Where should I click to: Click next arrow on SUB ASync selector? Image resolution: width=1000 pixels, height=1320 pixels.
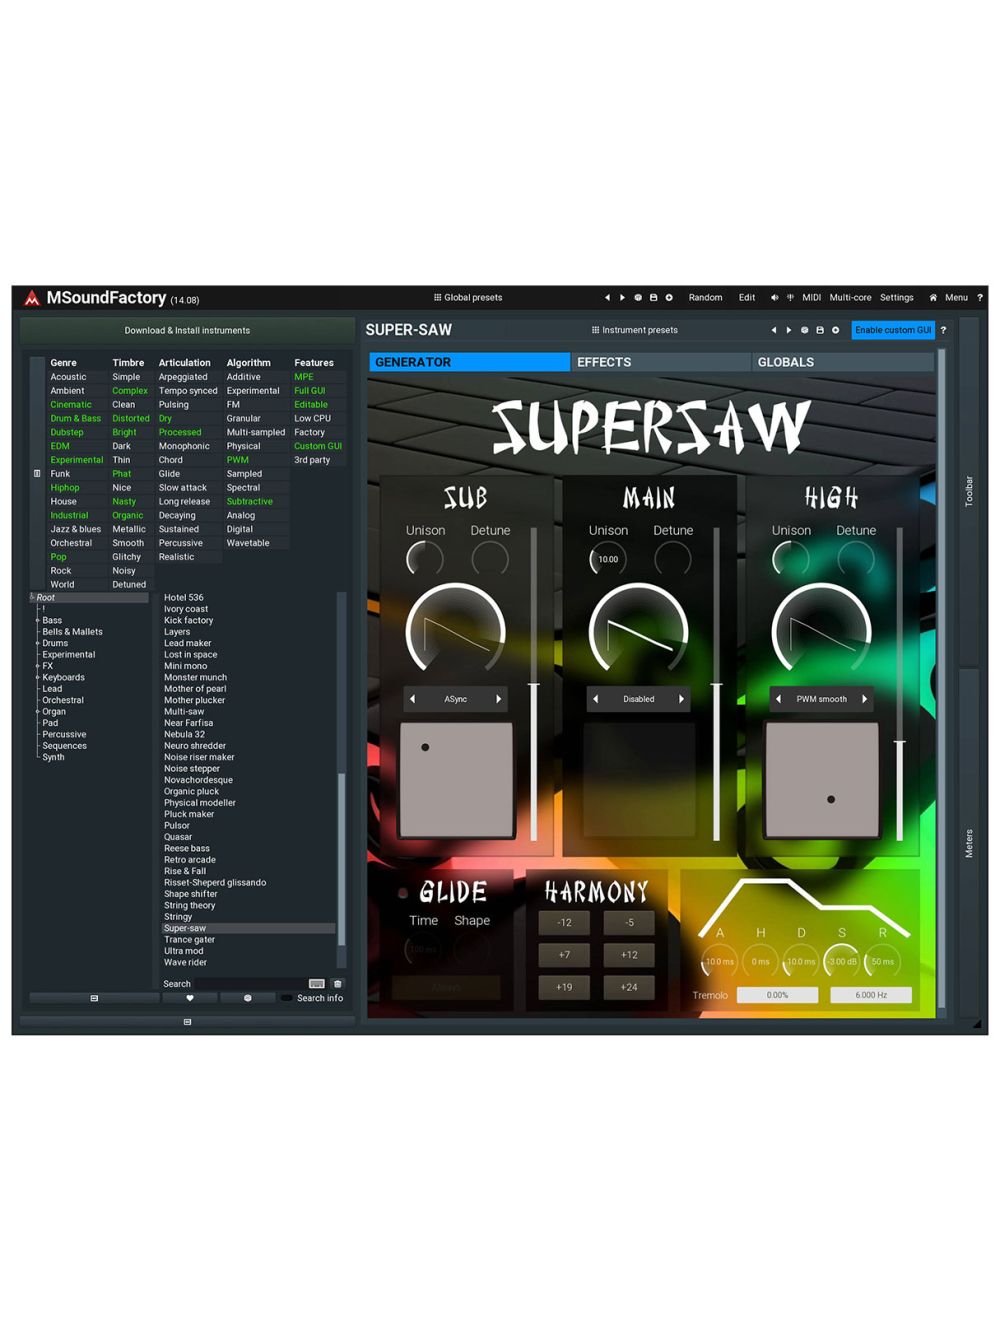coord(499,699)
